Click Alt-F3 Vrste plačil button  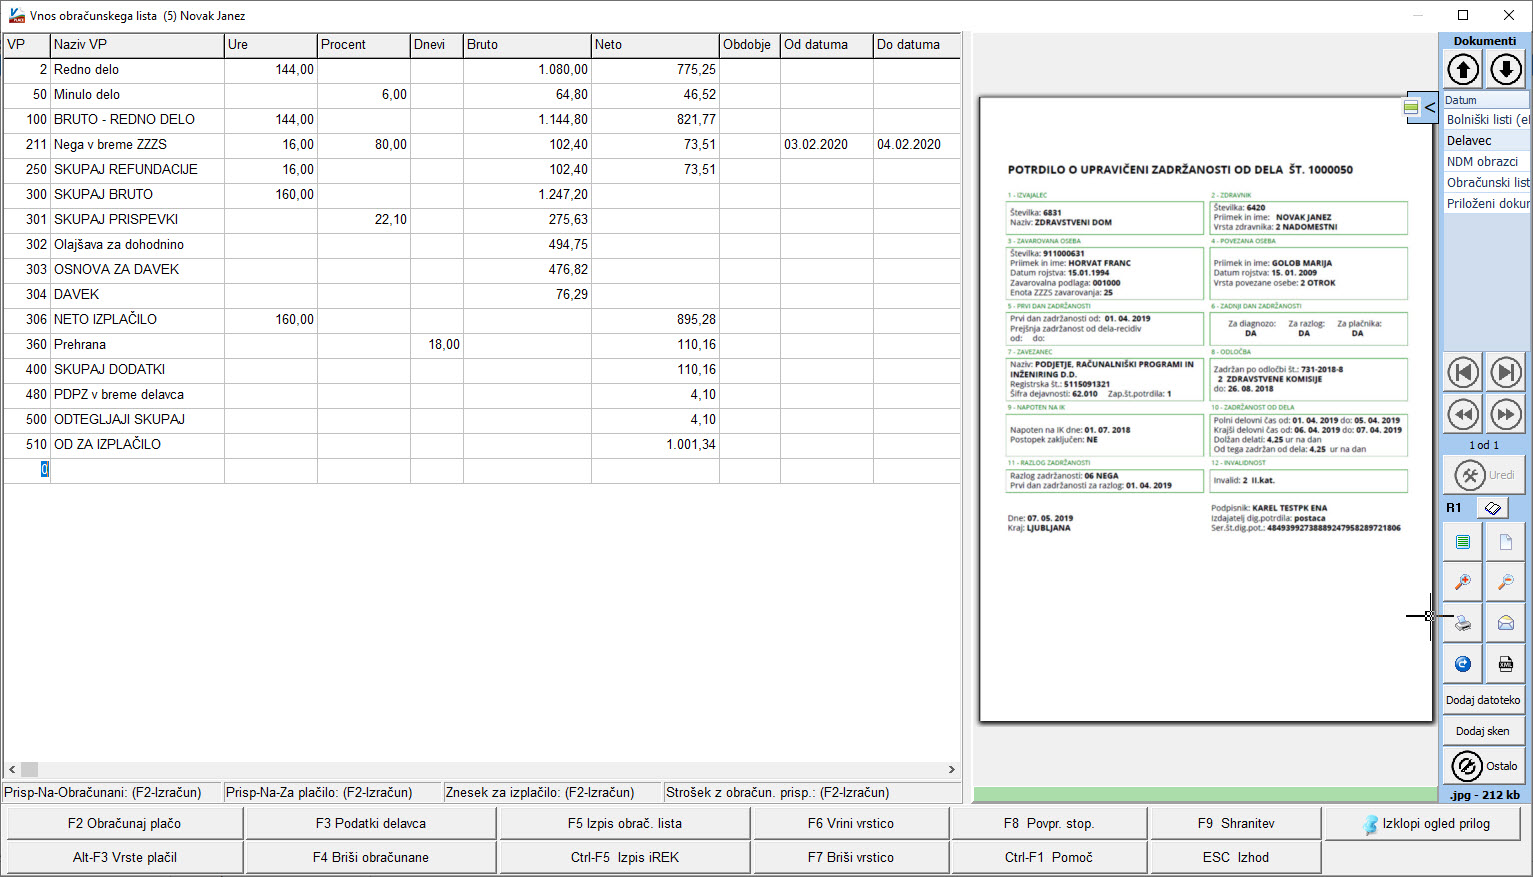[125, 857]
